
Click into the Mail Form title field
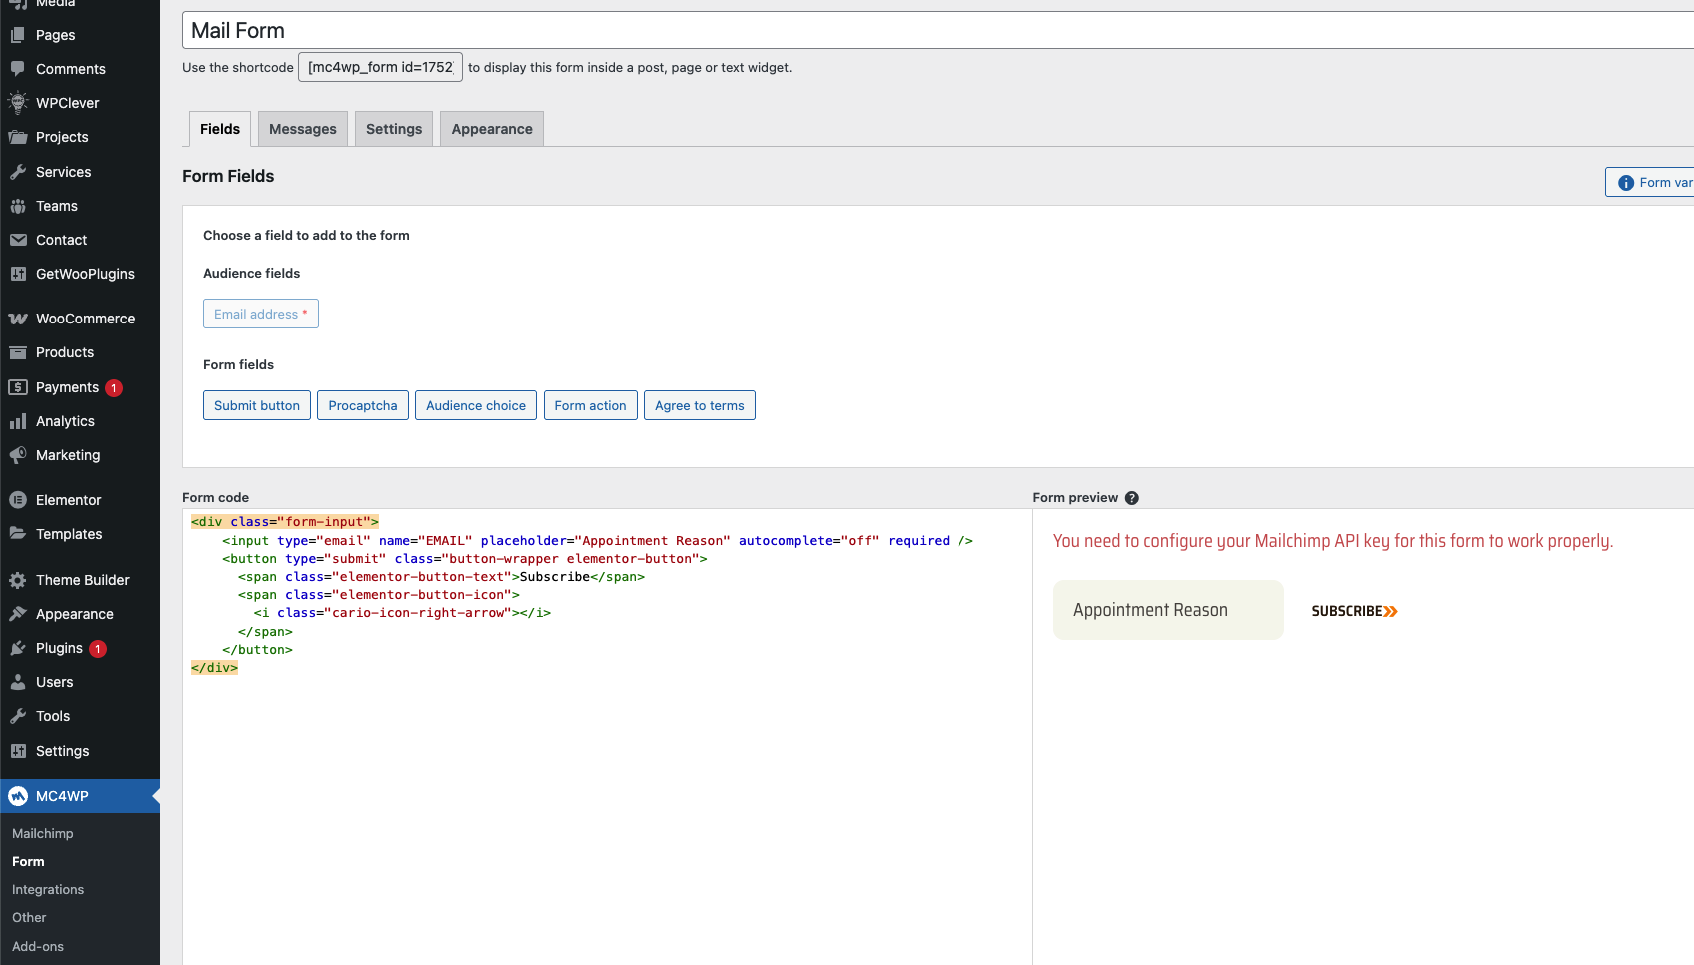[900, 31]
